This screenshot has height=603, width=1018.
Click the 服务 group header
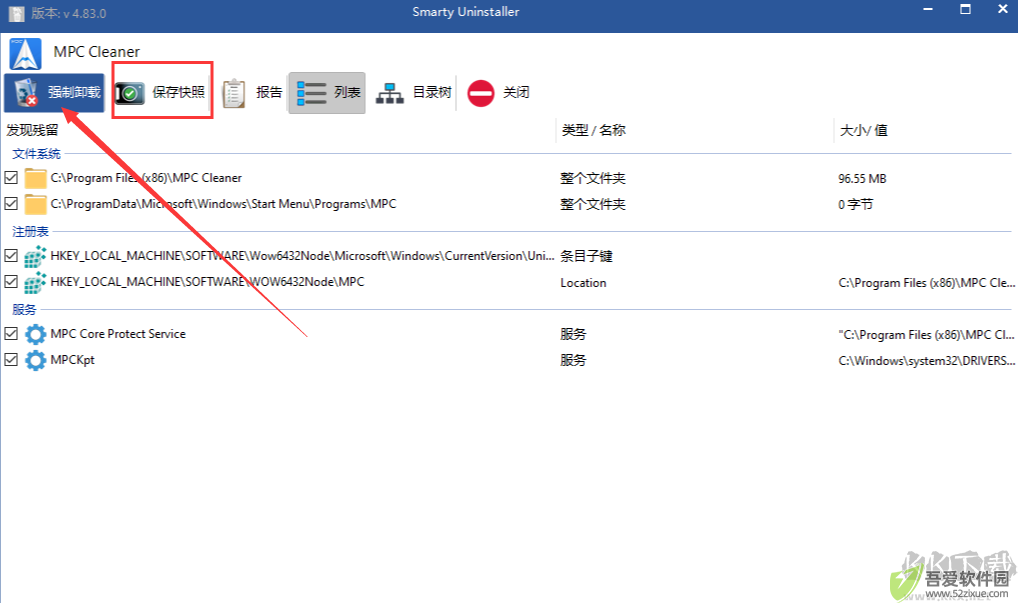click(24, 310)
